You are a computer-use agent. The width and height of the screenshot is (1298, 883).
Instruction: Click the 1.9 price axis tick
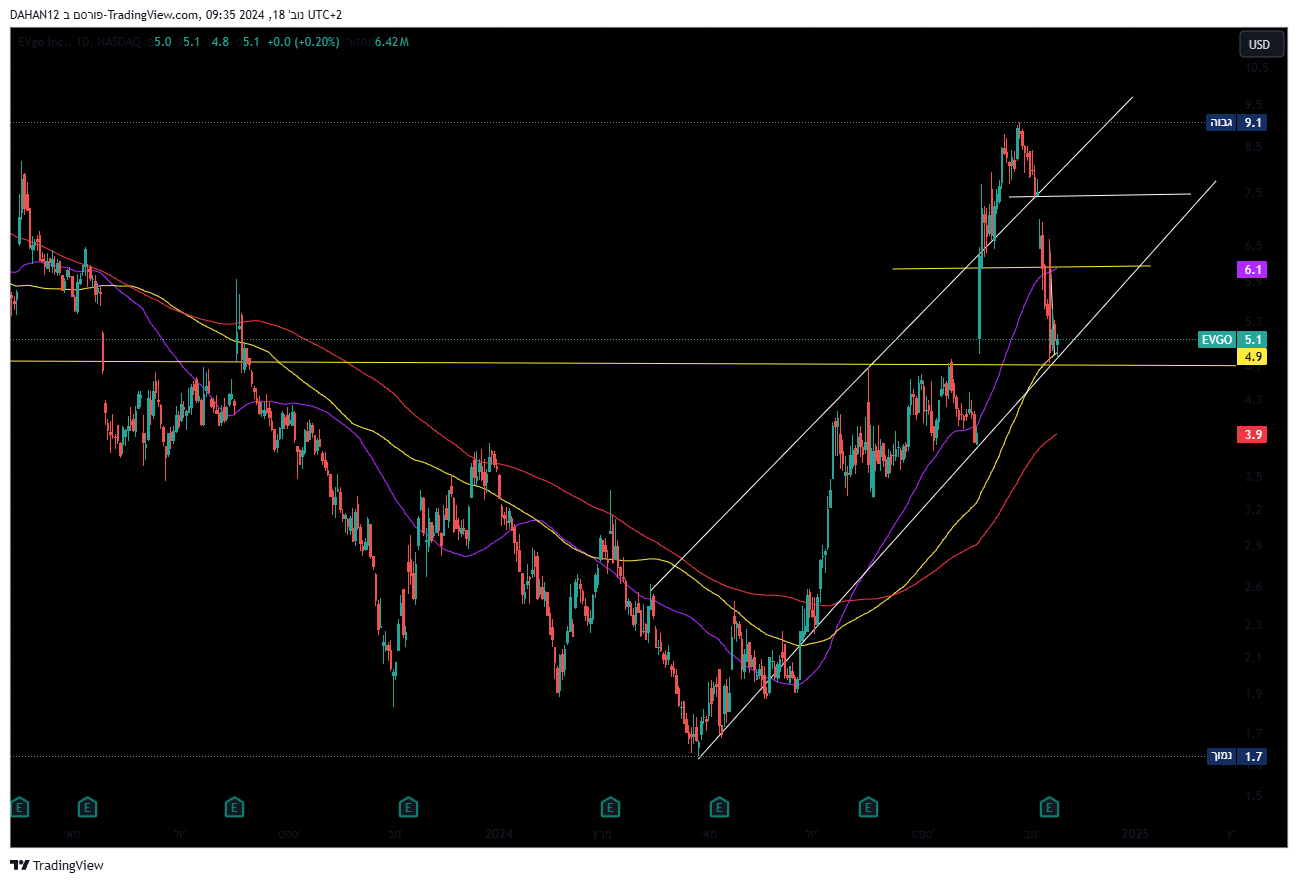pos(1254,694)
